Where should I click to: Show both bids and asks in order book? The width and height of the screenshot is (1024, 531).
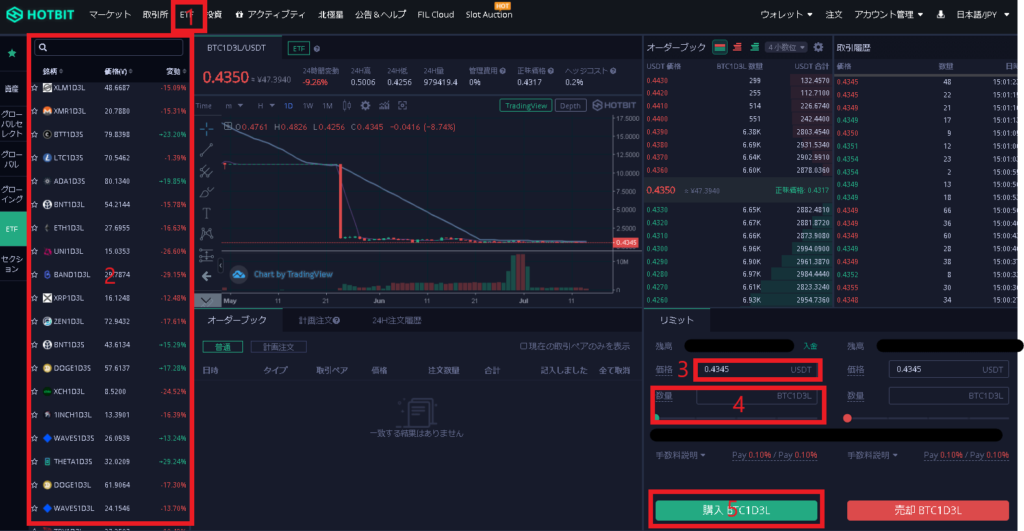point(720,47)
